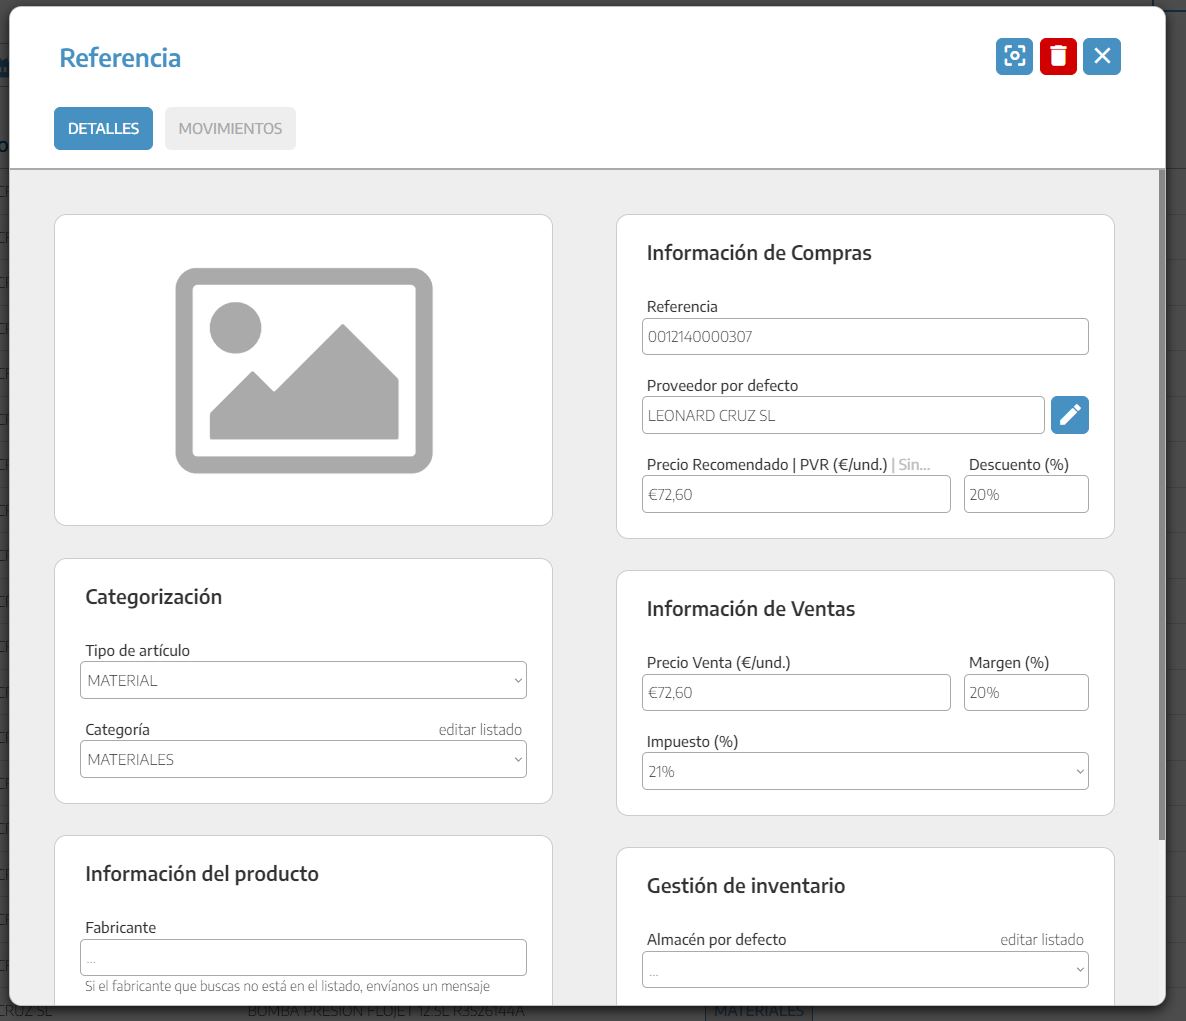The width and height of the screenshot is (1186, 1021).
Task: Click the Precio Recomendado PVR field
Action: [796, 495]
